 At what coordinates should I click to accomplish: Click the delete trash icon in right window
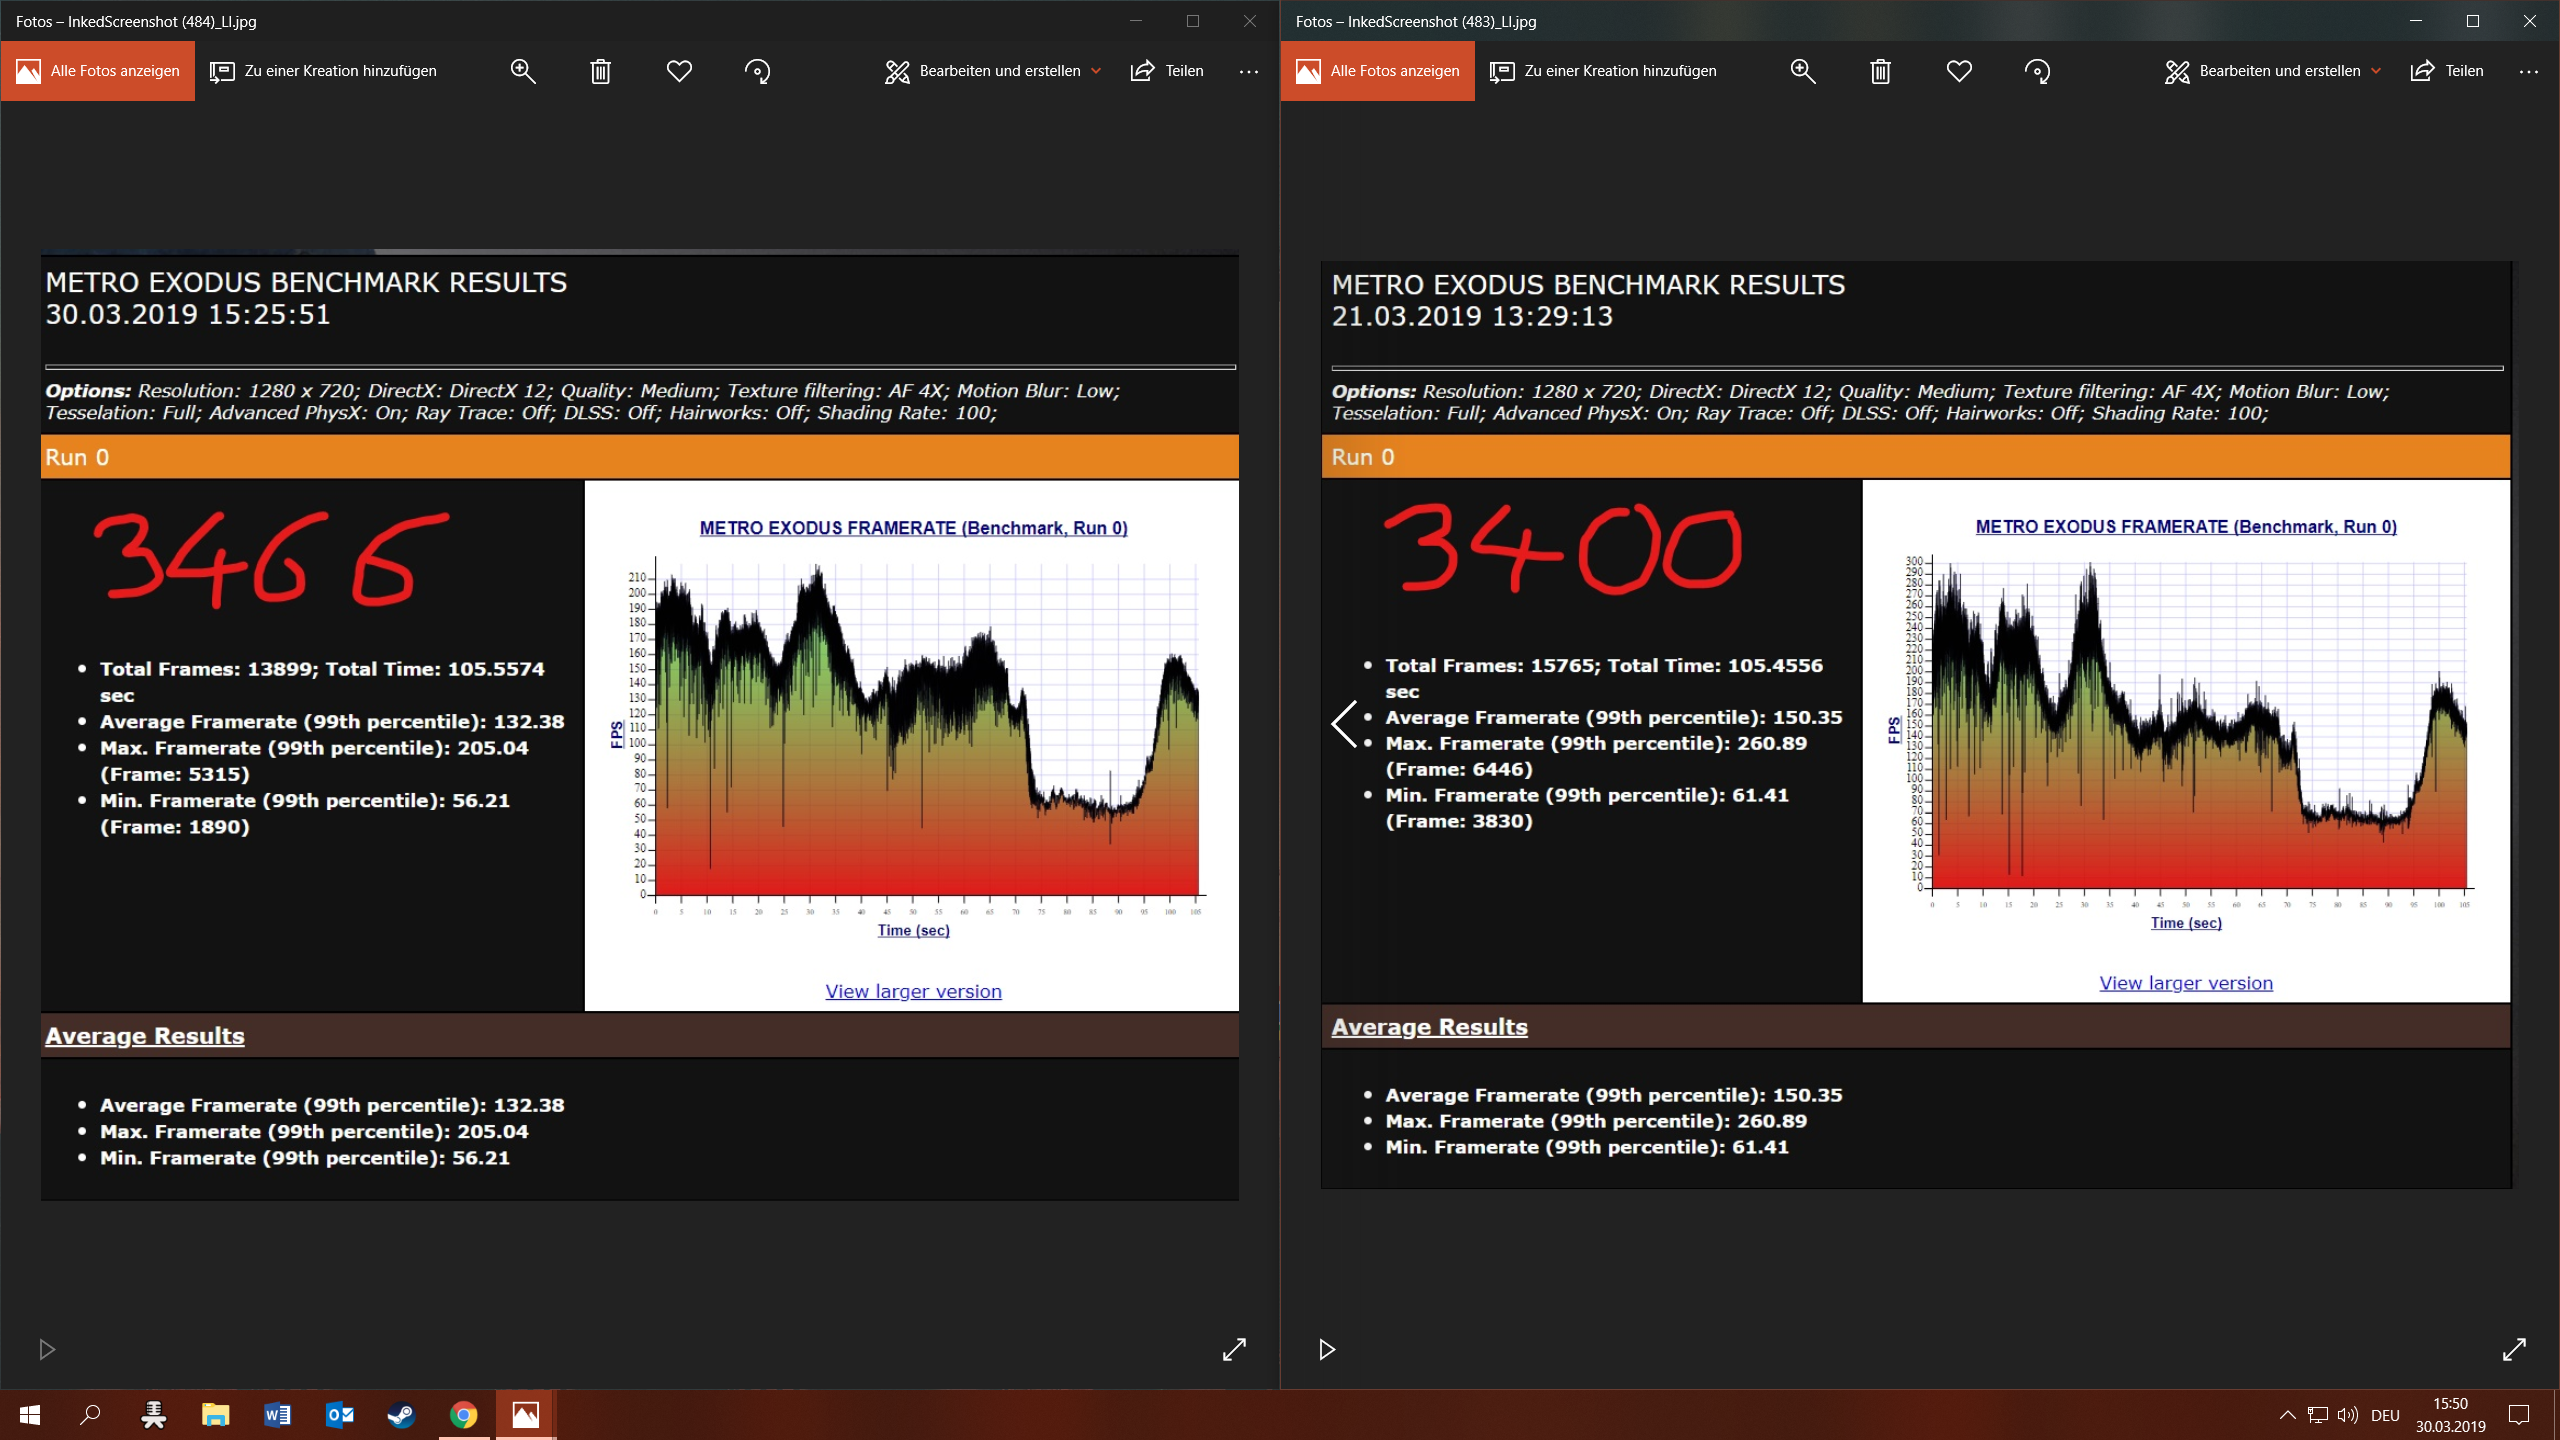pos(1880,71)
